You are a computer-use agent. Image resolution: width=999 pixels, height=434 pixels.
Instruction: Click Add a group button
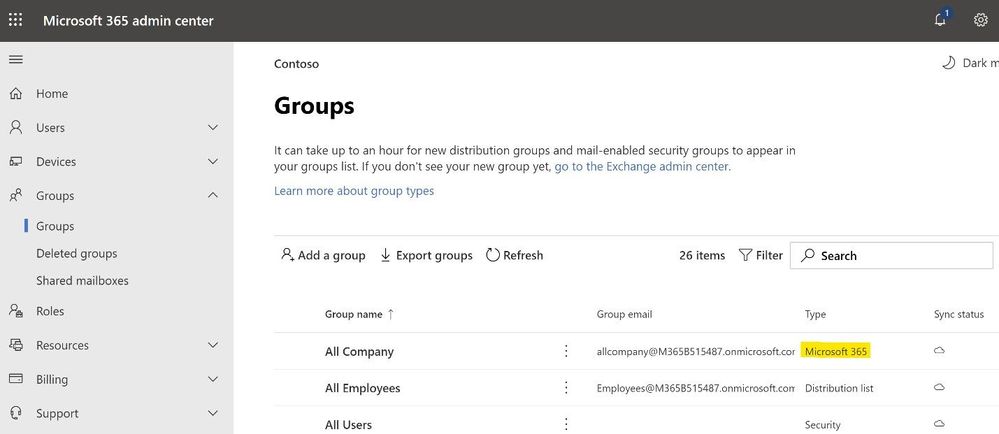click(x=323, y=255)
